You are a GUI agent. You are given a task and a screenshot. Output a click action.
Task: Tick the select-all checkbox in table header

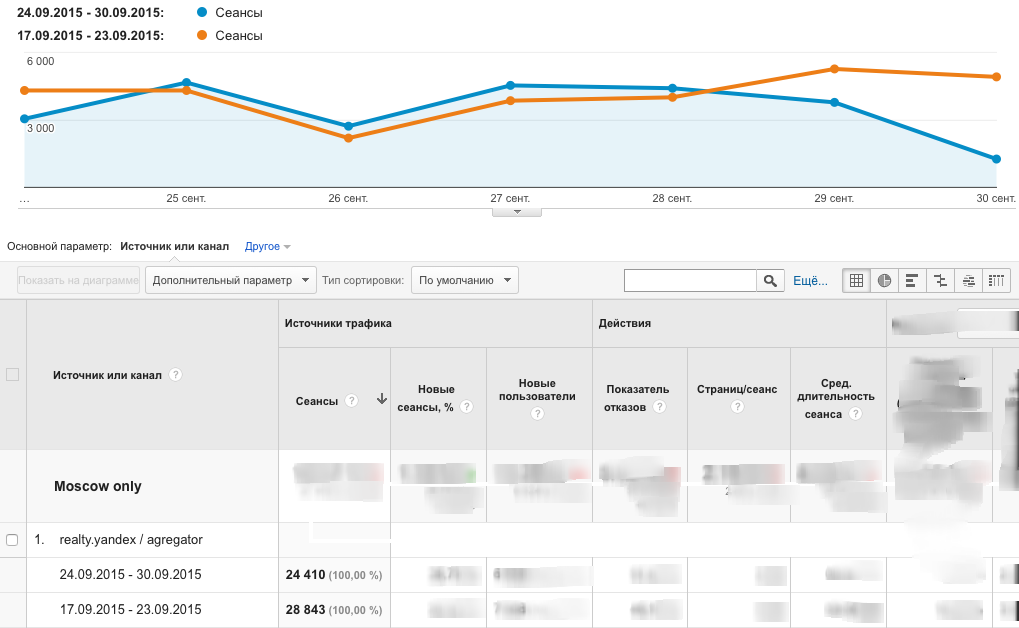(x=12, y=374)
